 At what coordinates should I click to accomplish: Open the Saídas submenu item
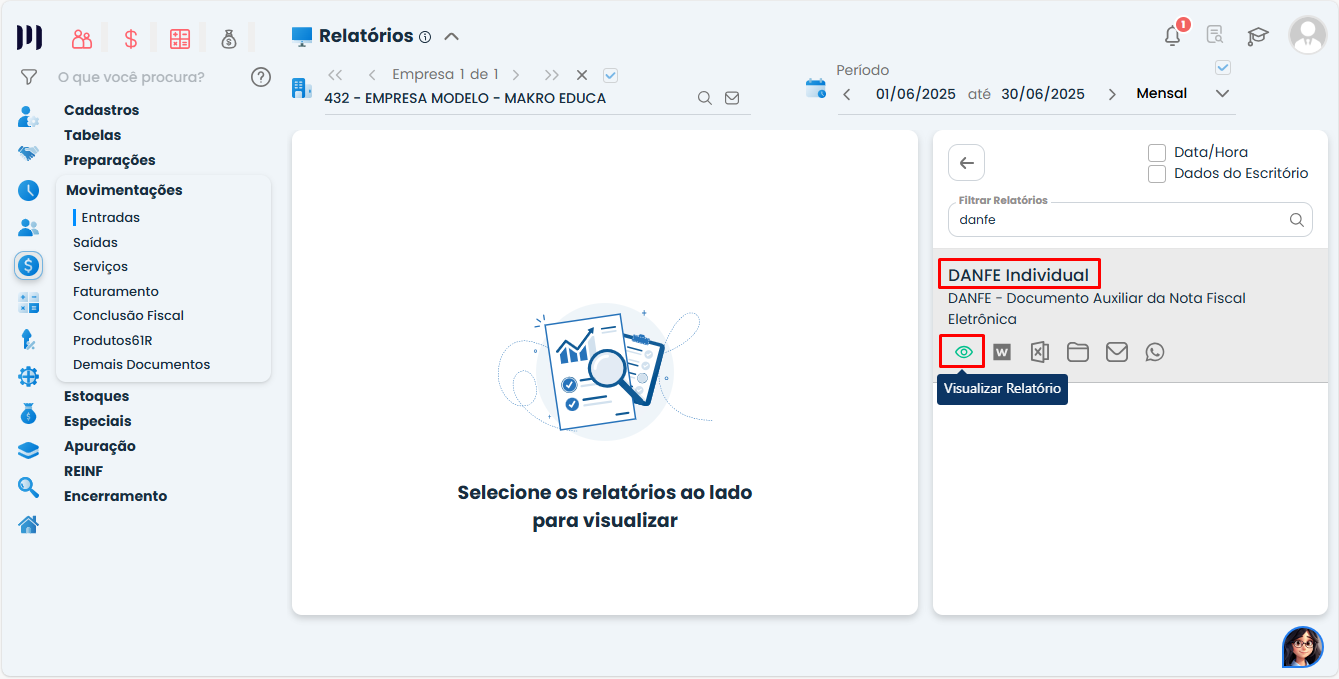(x=95, y=242)
